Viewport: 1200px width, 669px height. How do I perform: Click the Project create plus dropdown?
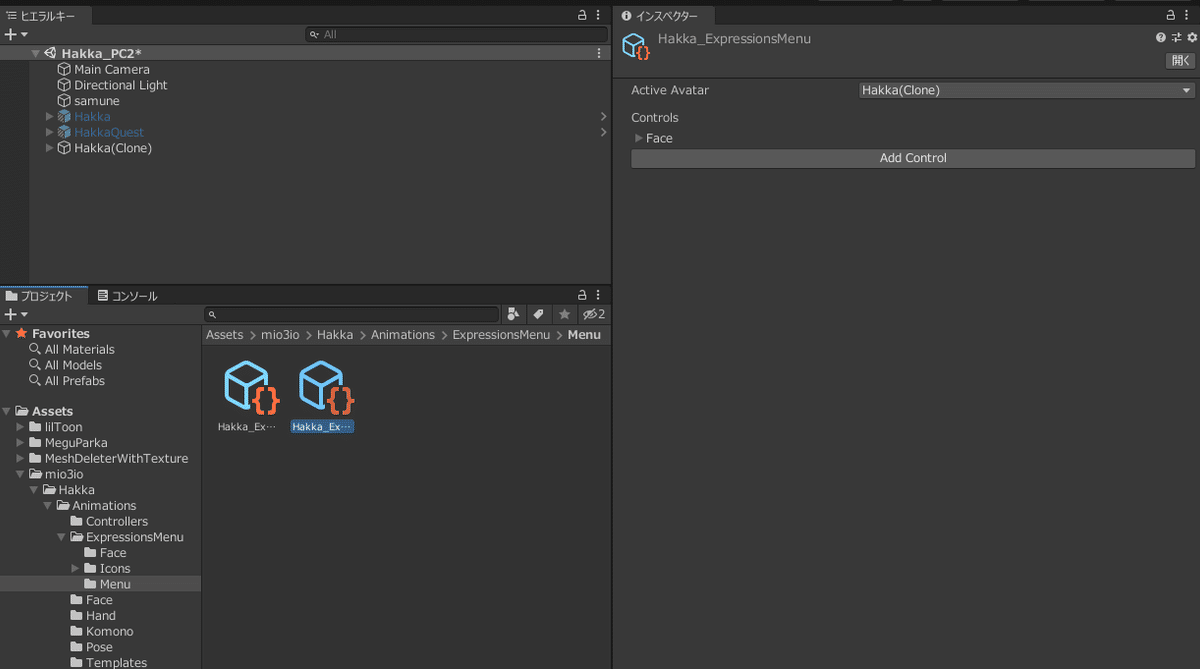pos(16,314)
